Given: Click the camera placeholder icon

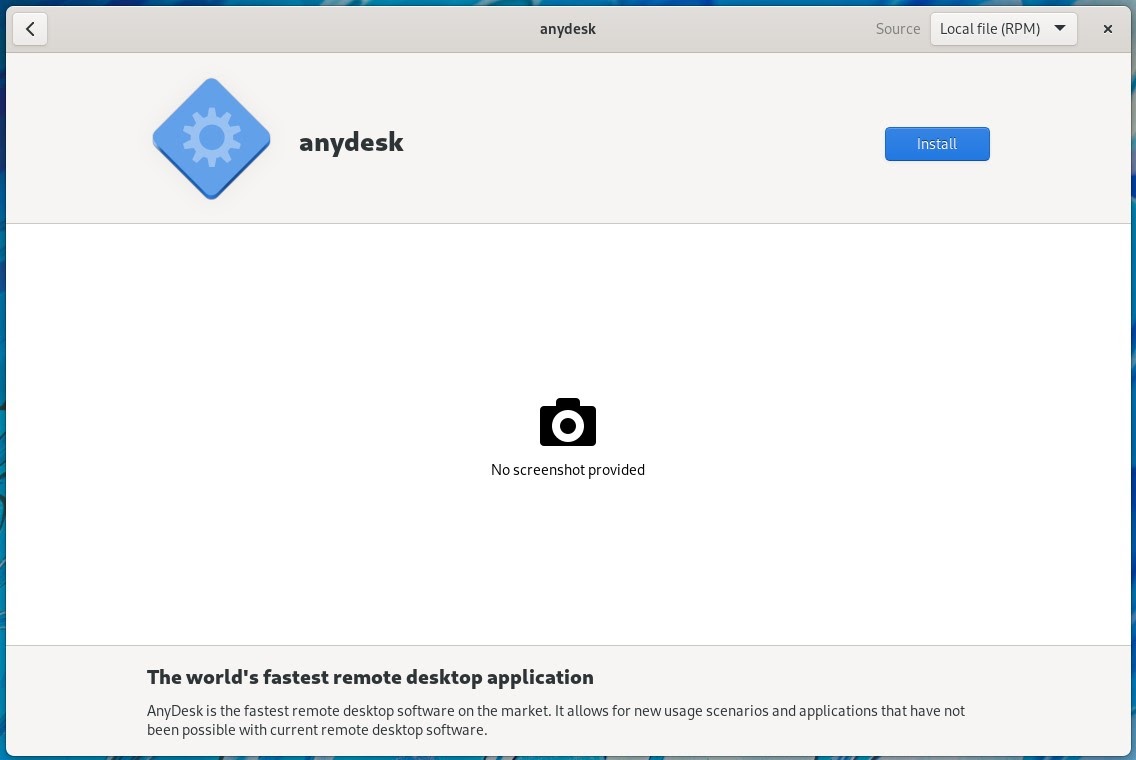Looking at the screenshot, I should coord(567,422).
